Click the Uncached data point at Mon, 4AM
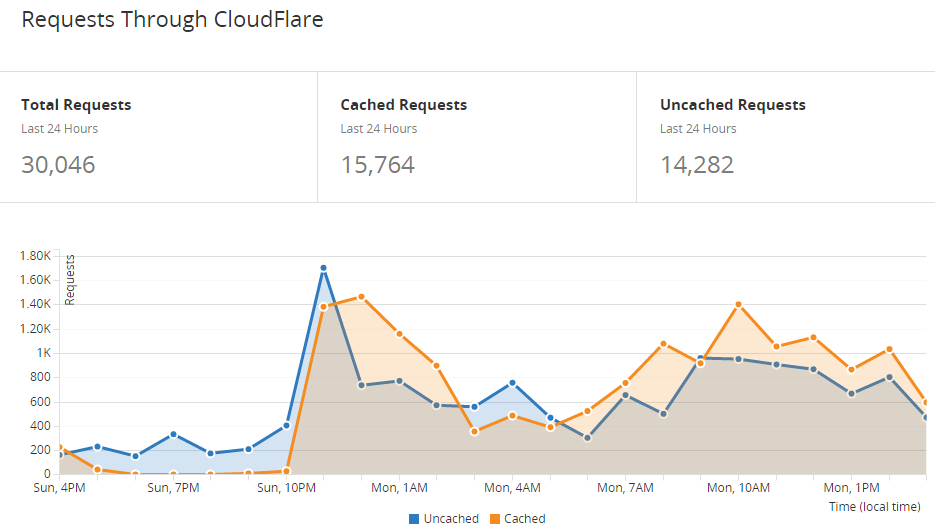The height and width of the screenshot is (531, 935). point(512,383)
